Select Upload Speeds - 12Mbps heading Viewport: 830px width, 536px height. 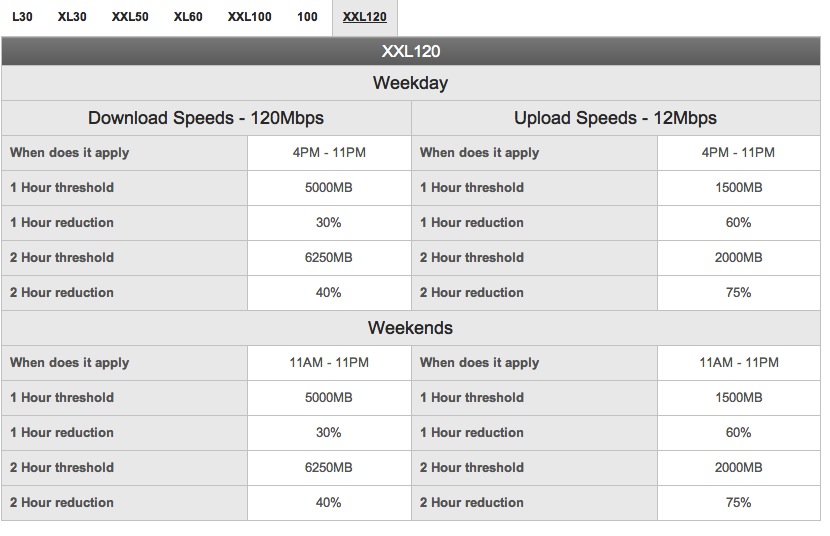coord(616,118)
